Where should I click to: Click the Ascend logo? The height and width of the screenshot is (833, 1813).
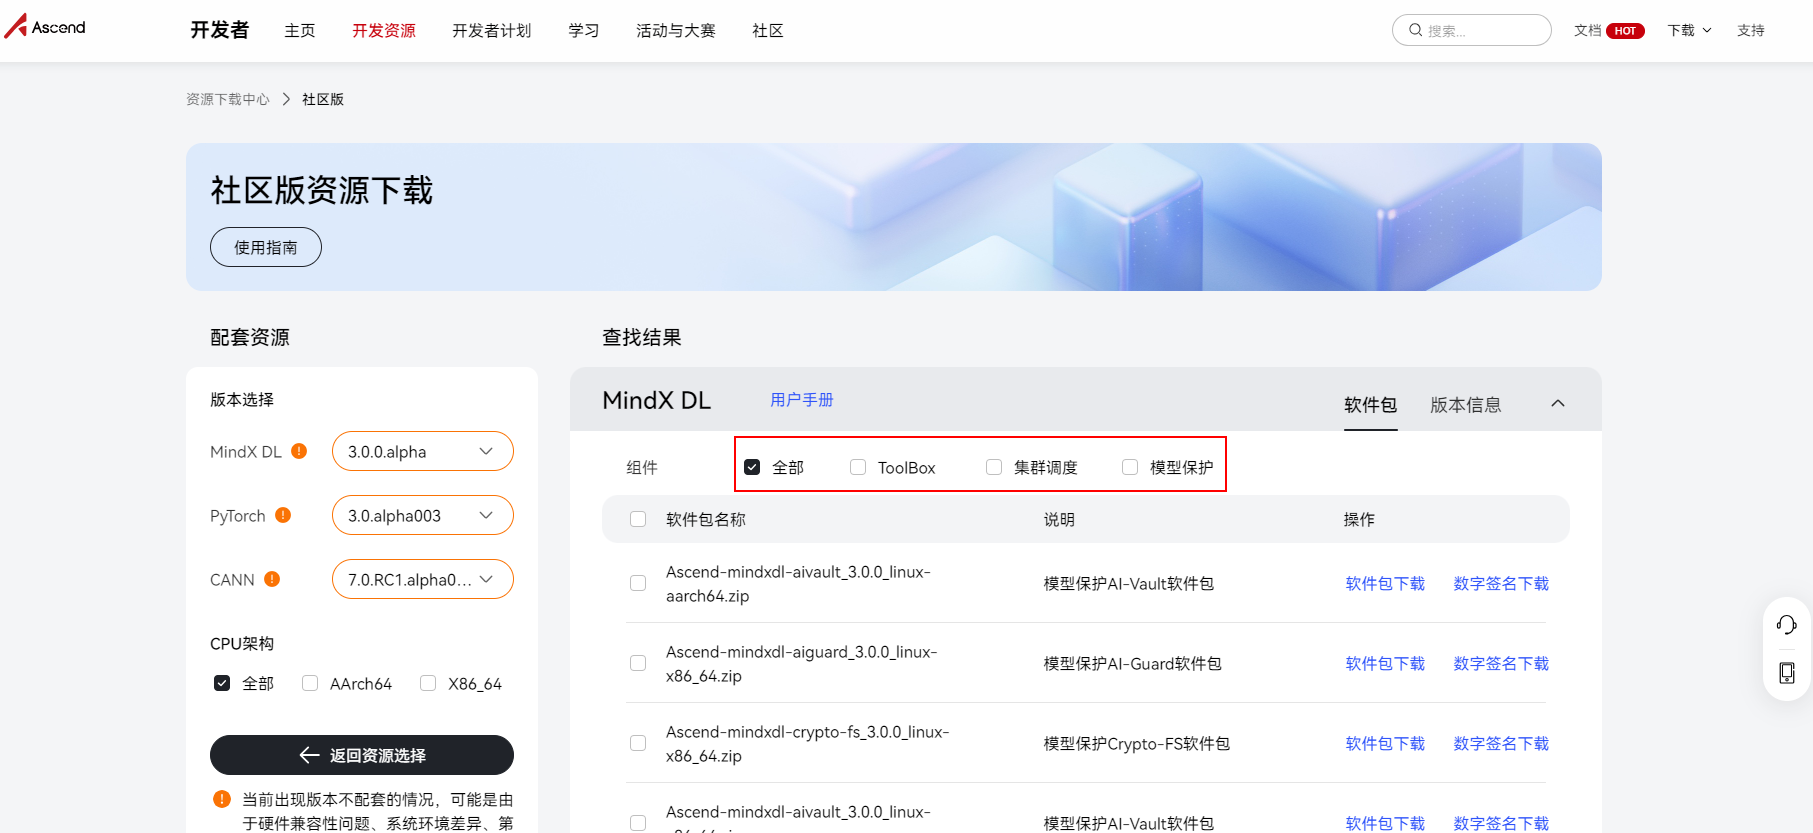pyautogui.click(x=46, y=27)
